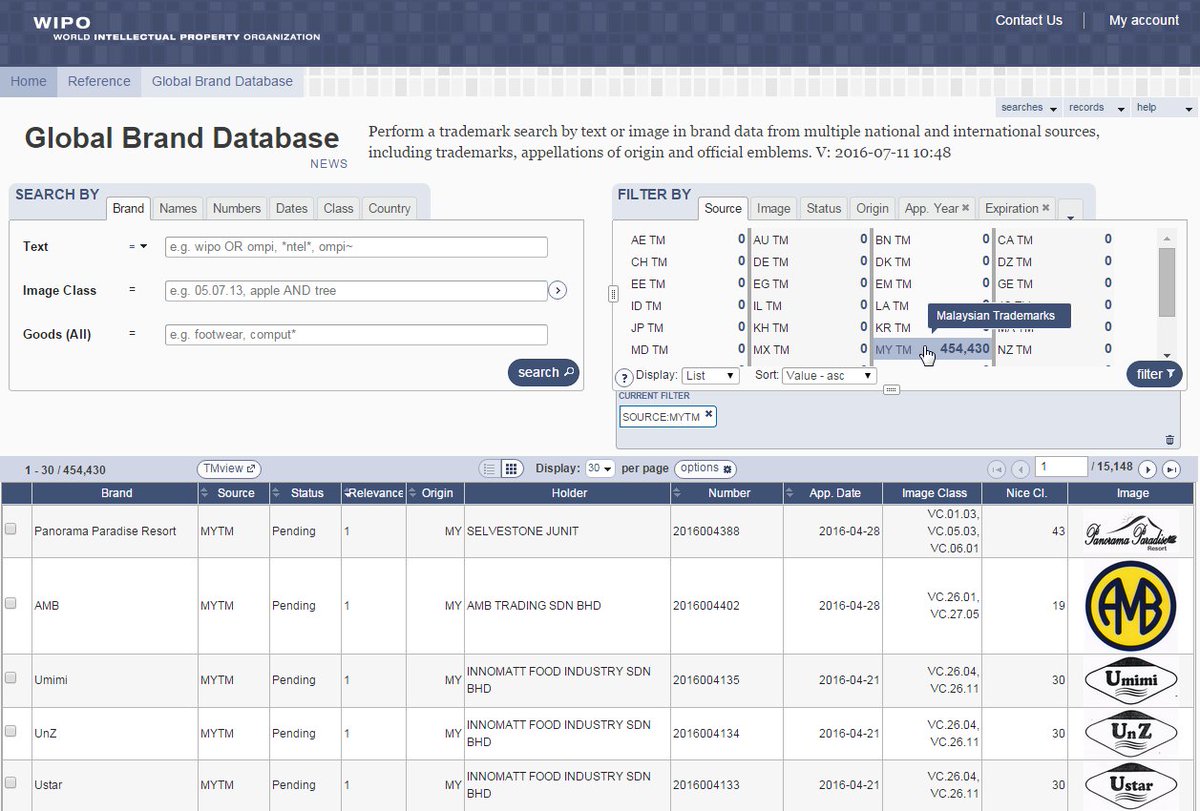Image resolution: width=1200 pixels, height=811 pixels.
Task: Expand the searches menu
Action: 1029,107
